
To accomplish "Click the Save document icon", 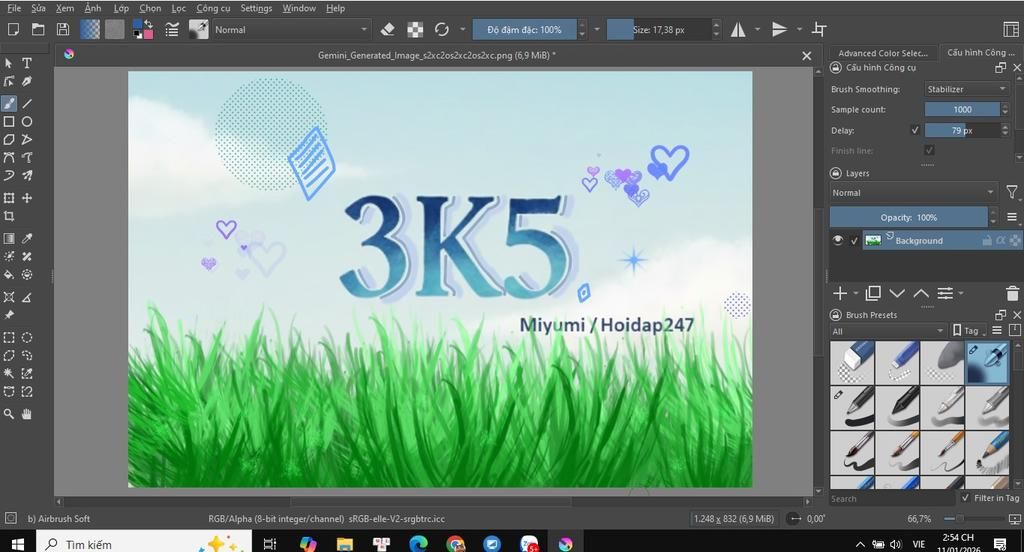I will (63, 30).
